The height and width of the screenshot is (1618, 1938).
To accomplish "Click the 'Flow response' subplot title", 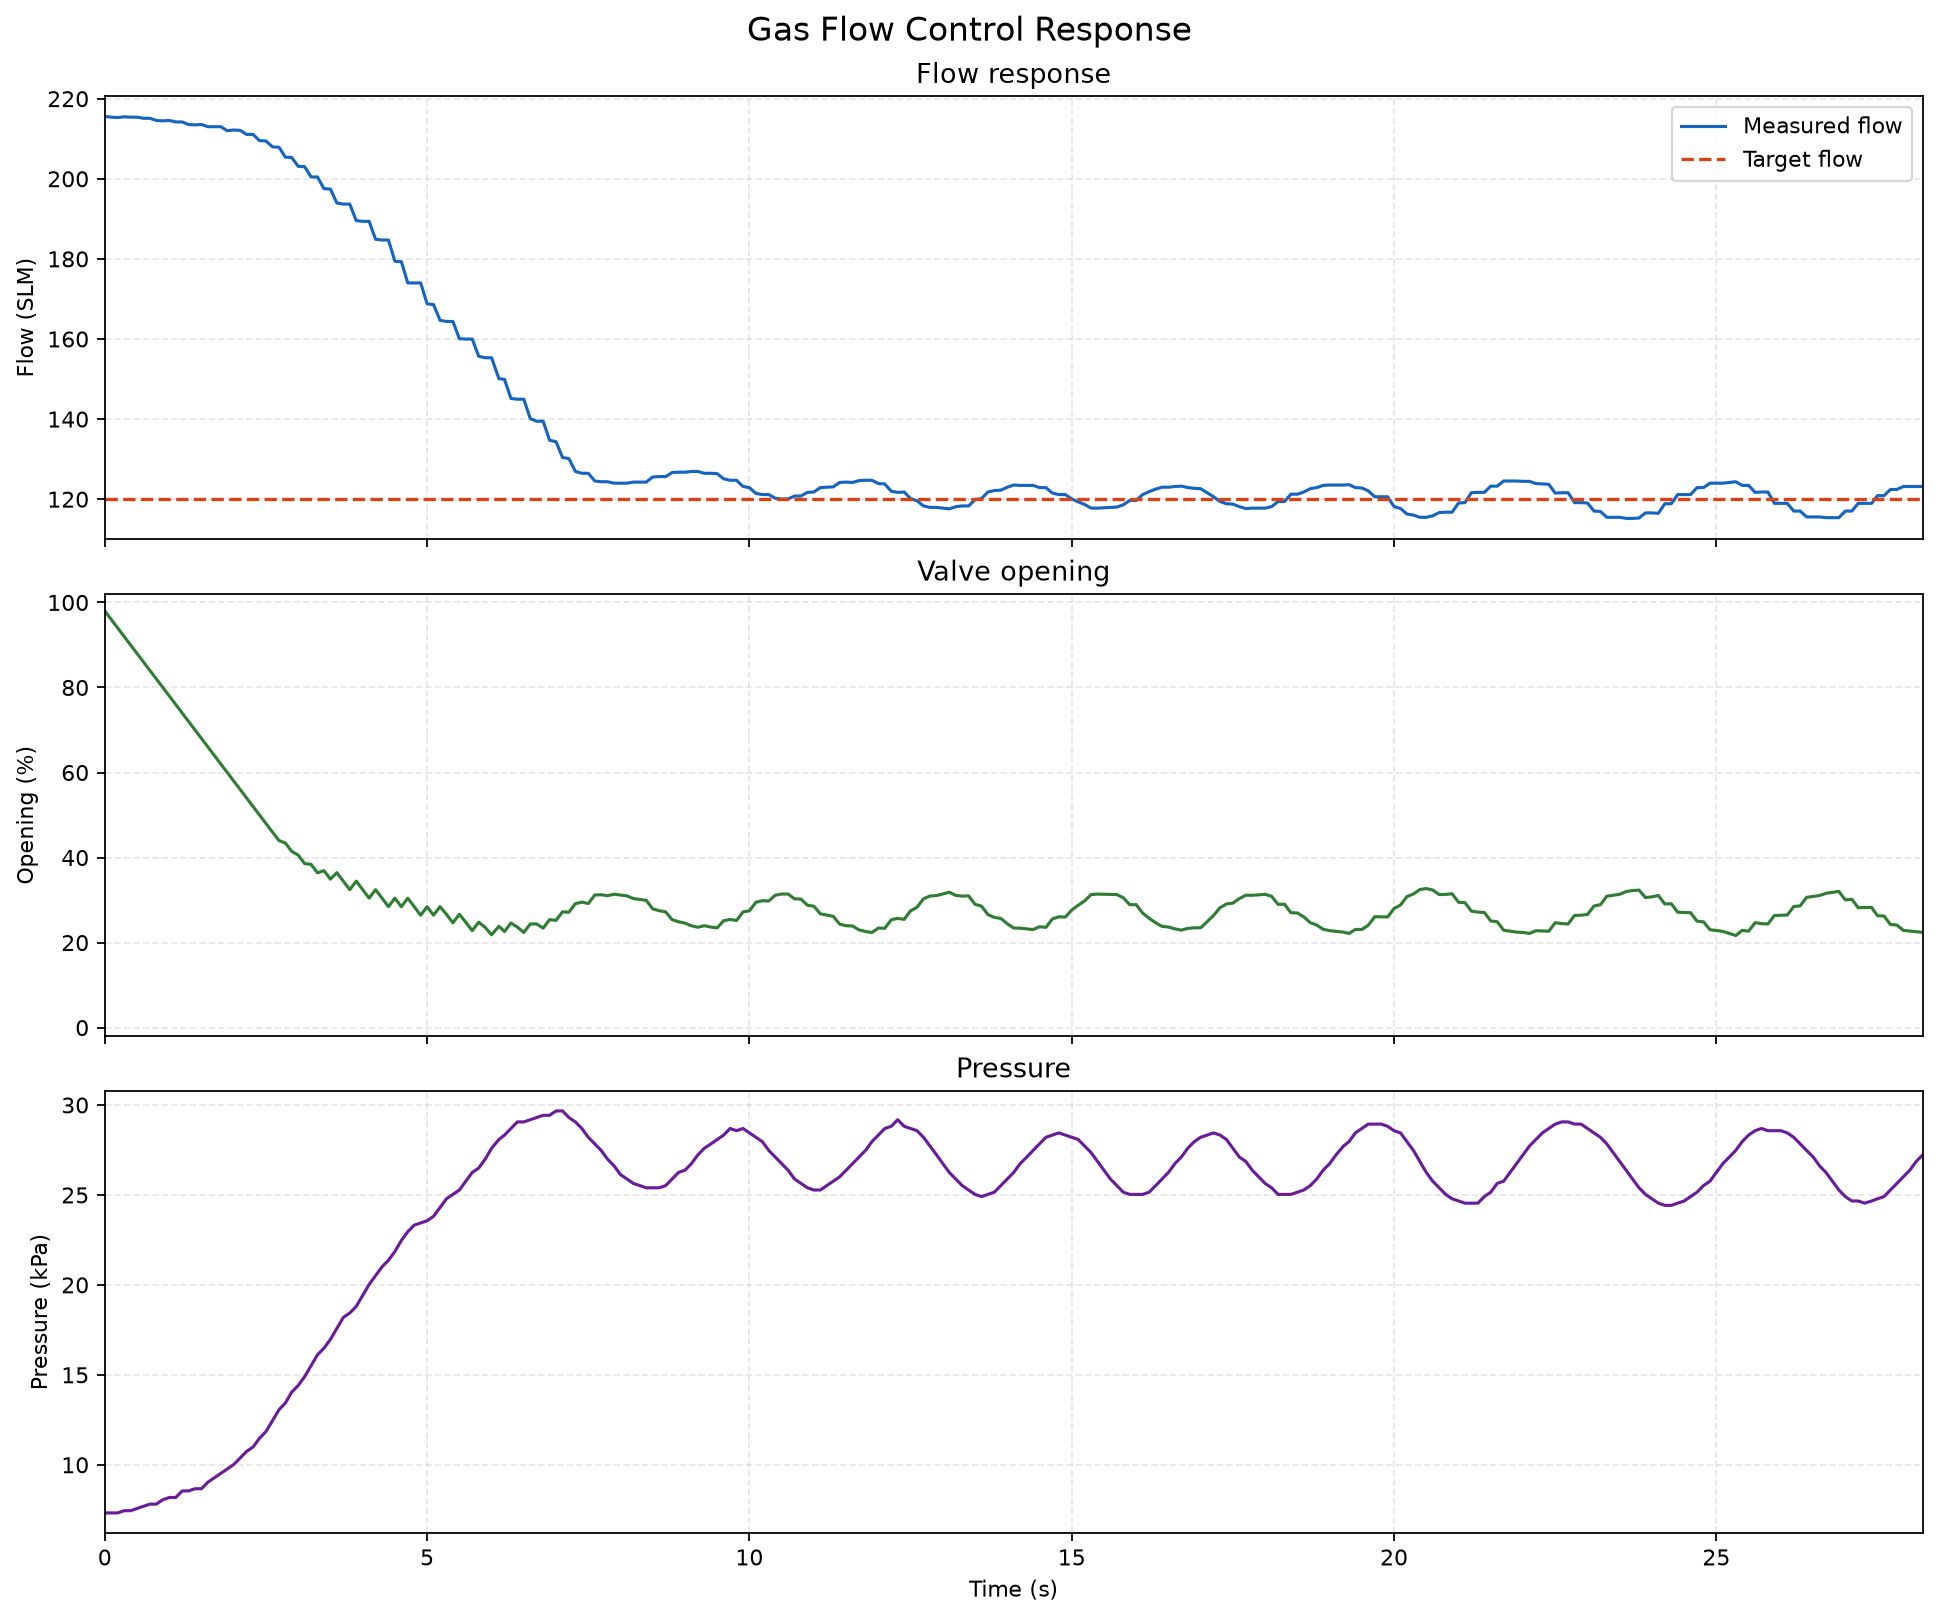I will click(x=1013, y=74).
